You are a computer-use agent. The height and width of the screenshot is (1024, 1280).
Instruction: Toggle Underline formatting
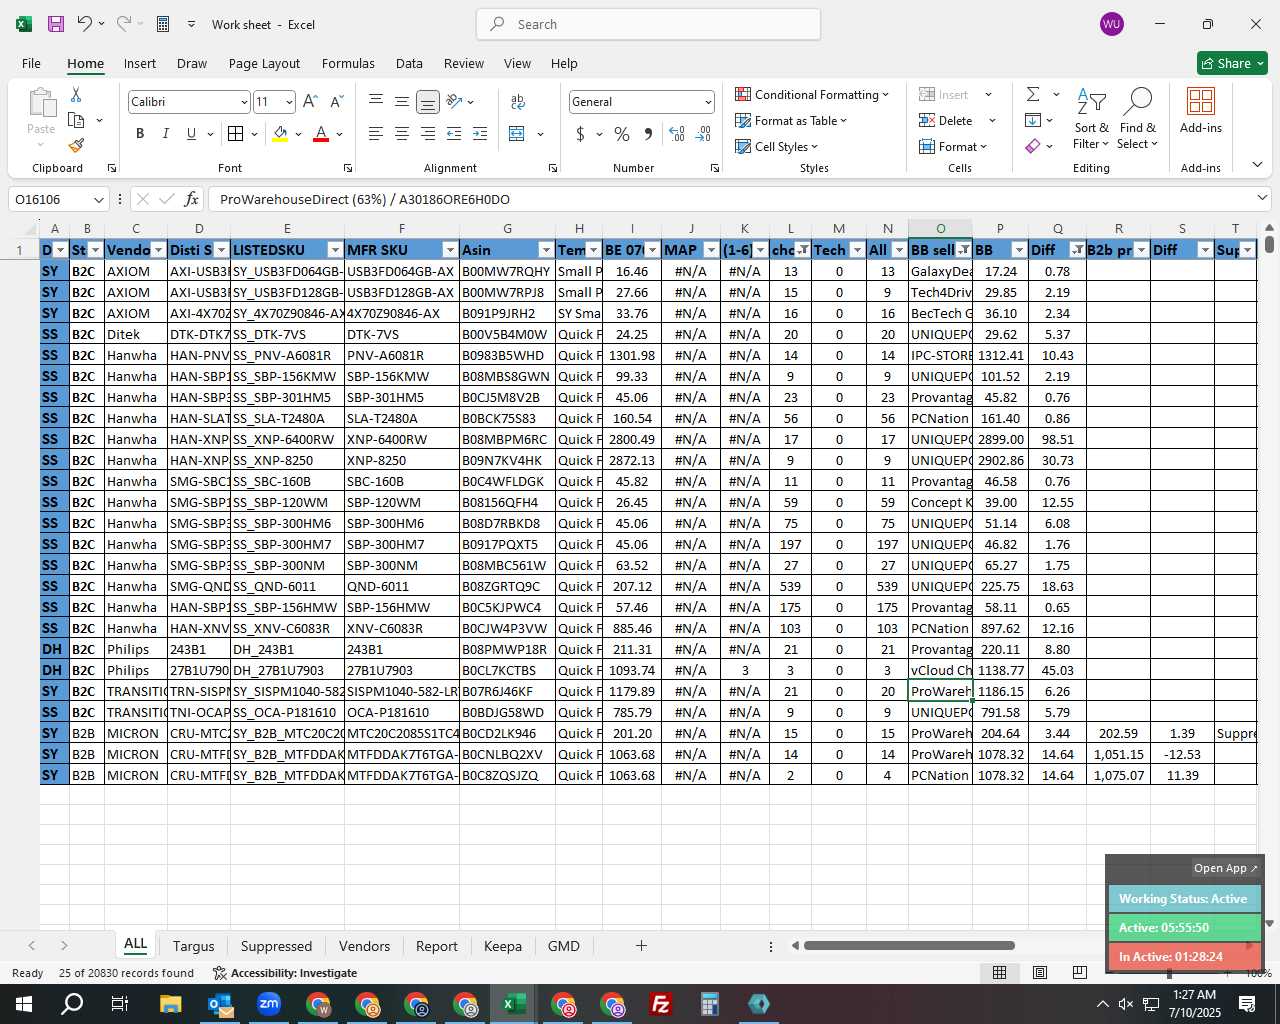pos(191,134)
